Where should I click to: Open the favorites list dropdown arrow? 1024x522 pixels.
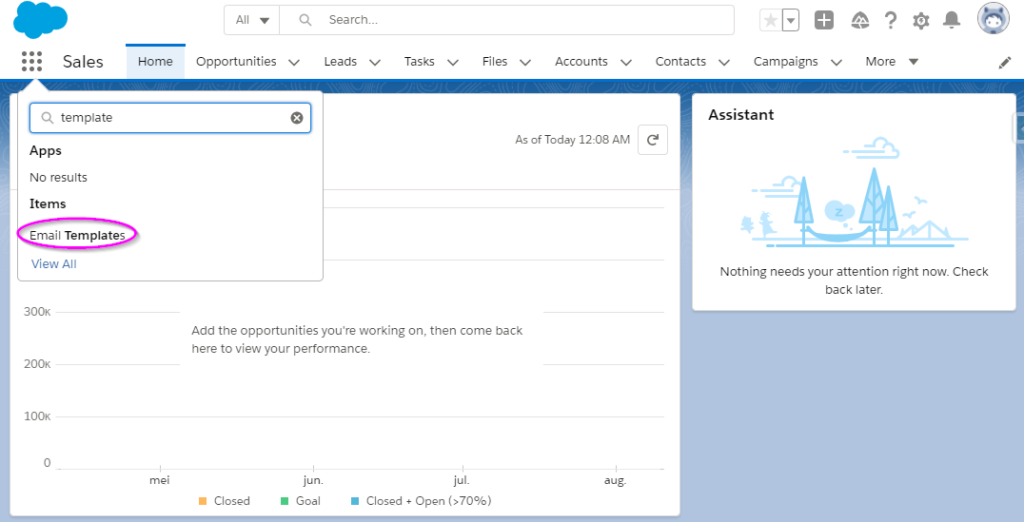791,20
